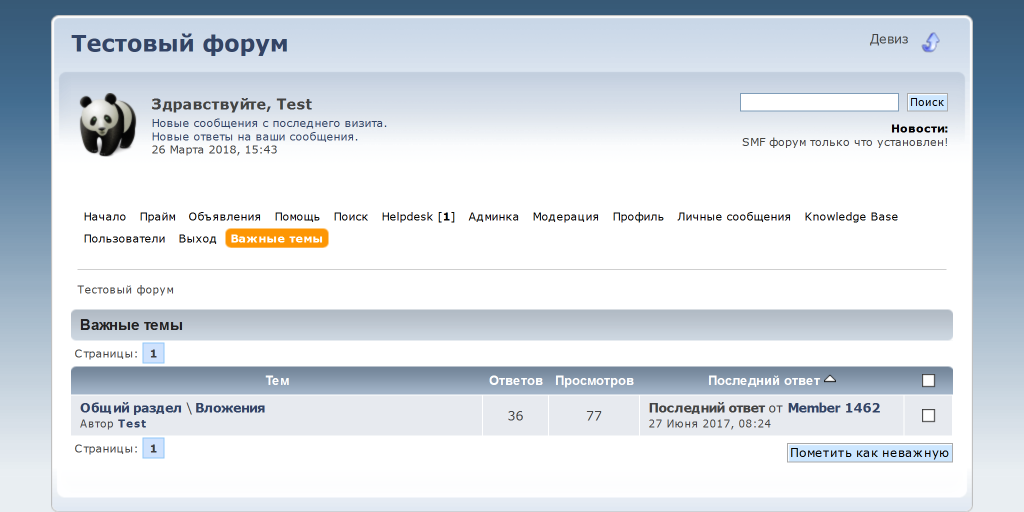Open the Knowledge Base menu item
The height and width of the screenshot is (512, 1024).
pos(851,217)
